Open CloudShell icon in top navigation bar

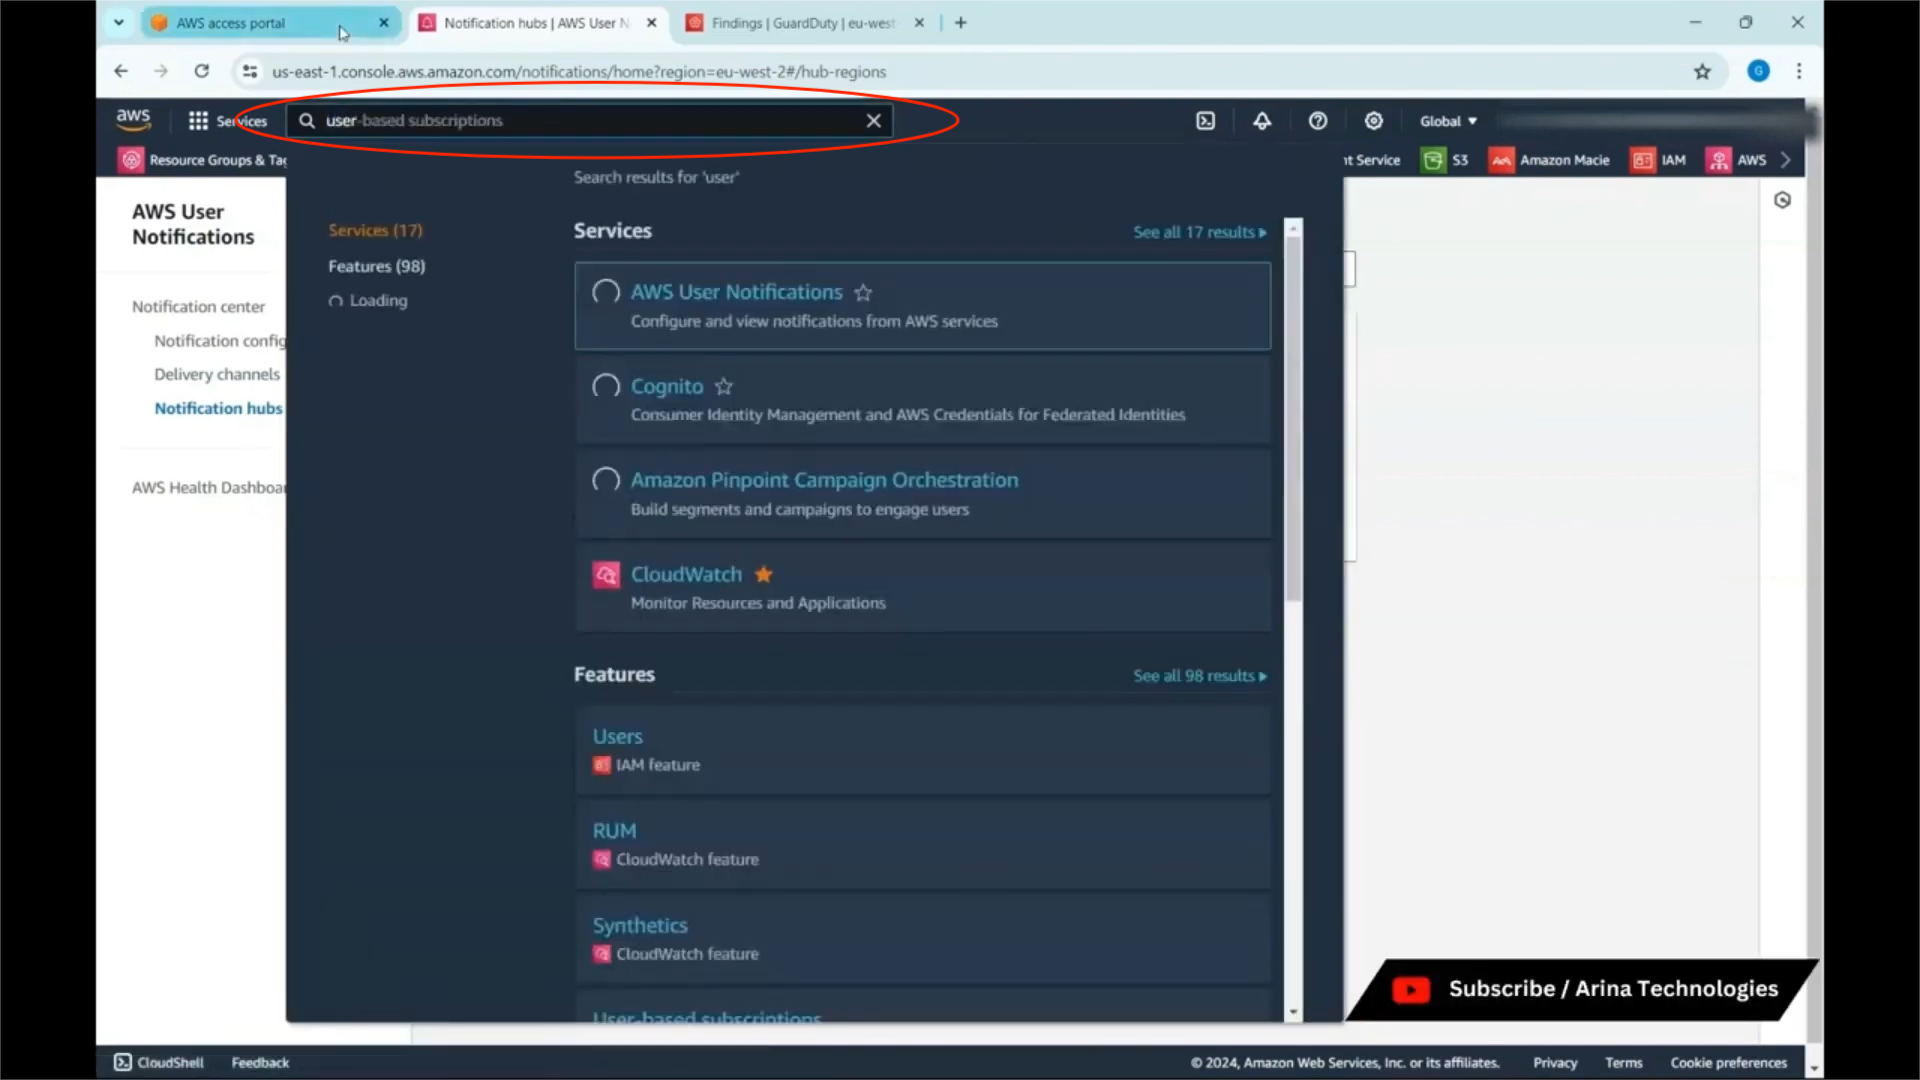coord(1205,121)
